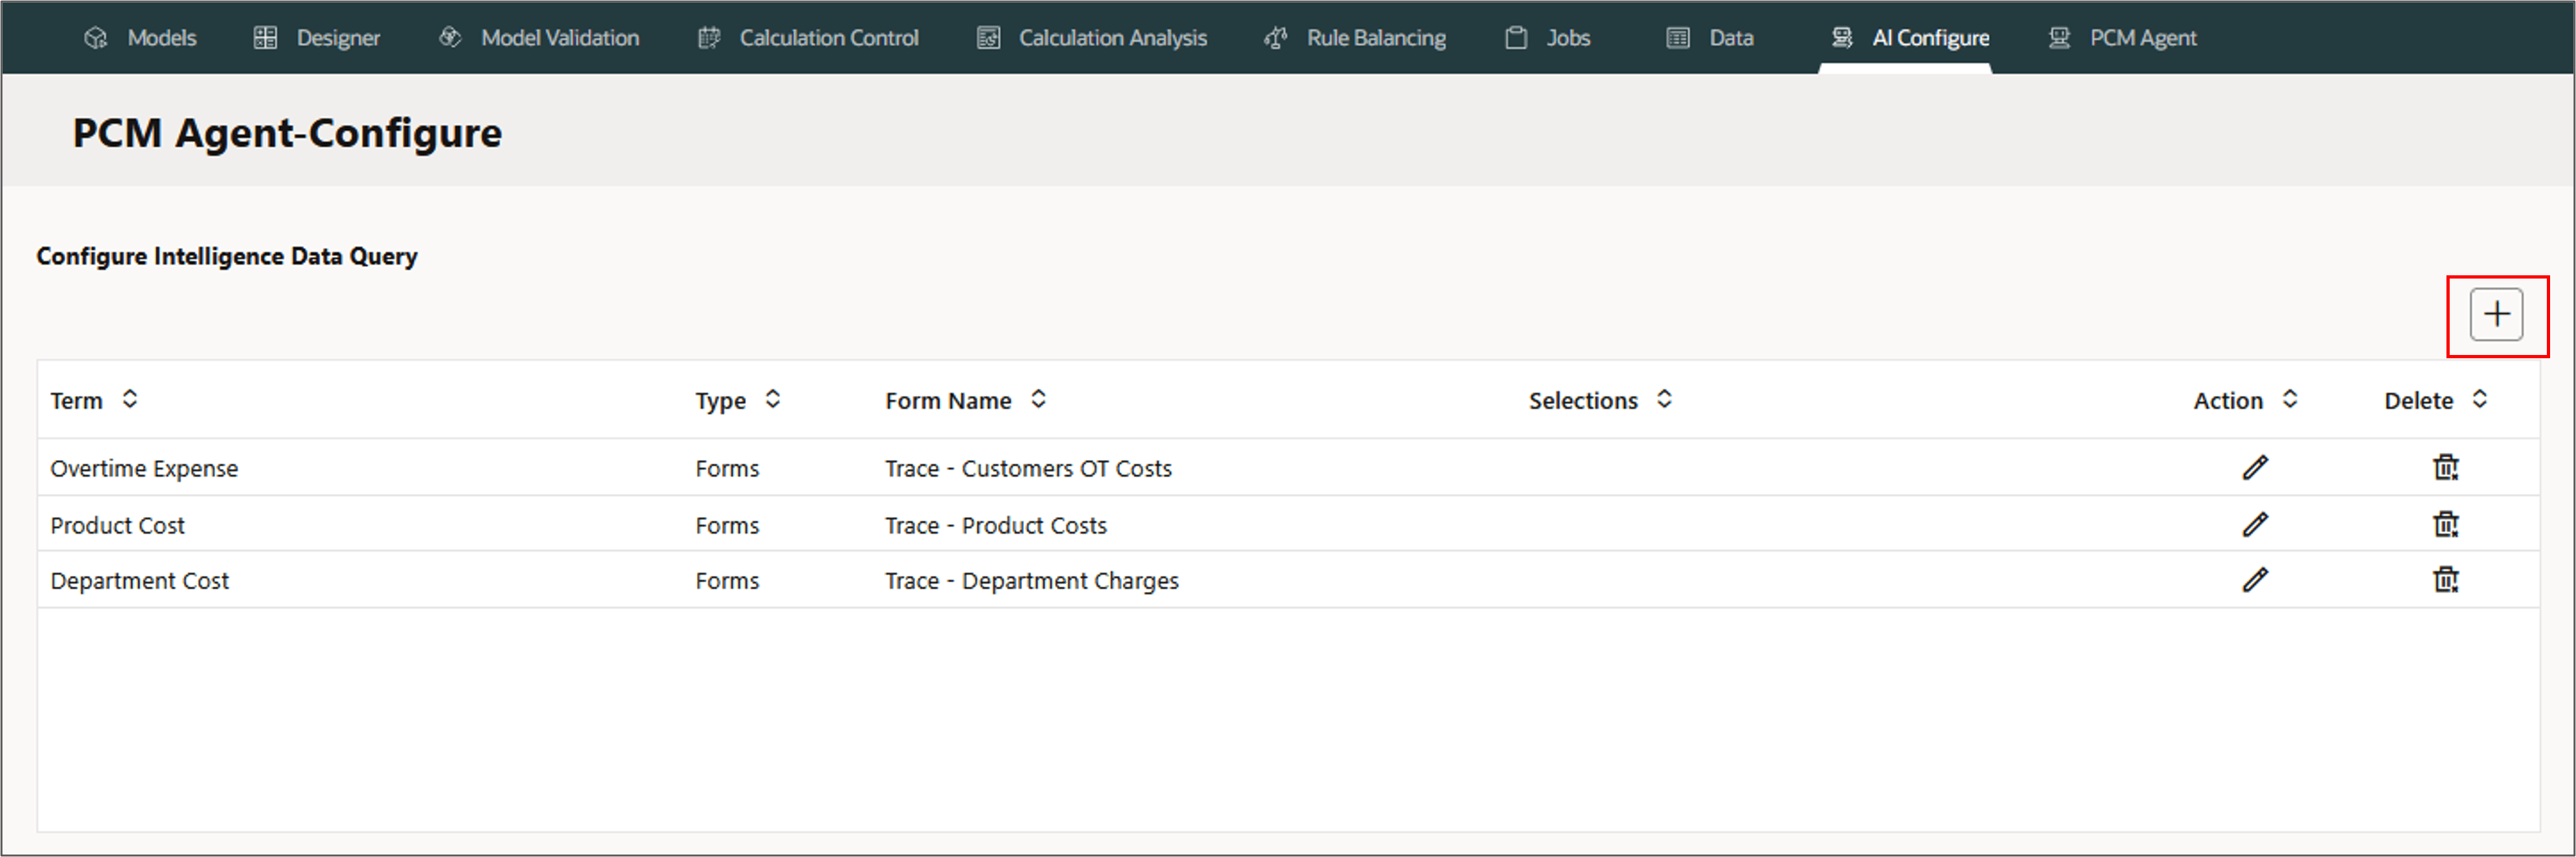
Task: Edit the Product Cost row pencil icon
Action: tap(2255, 525)
